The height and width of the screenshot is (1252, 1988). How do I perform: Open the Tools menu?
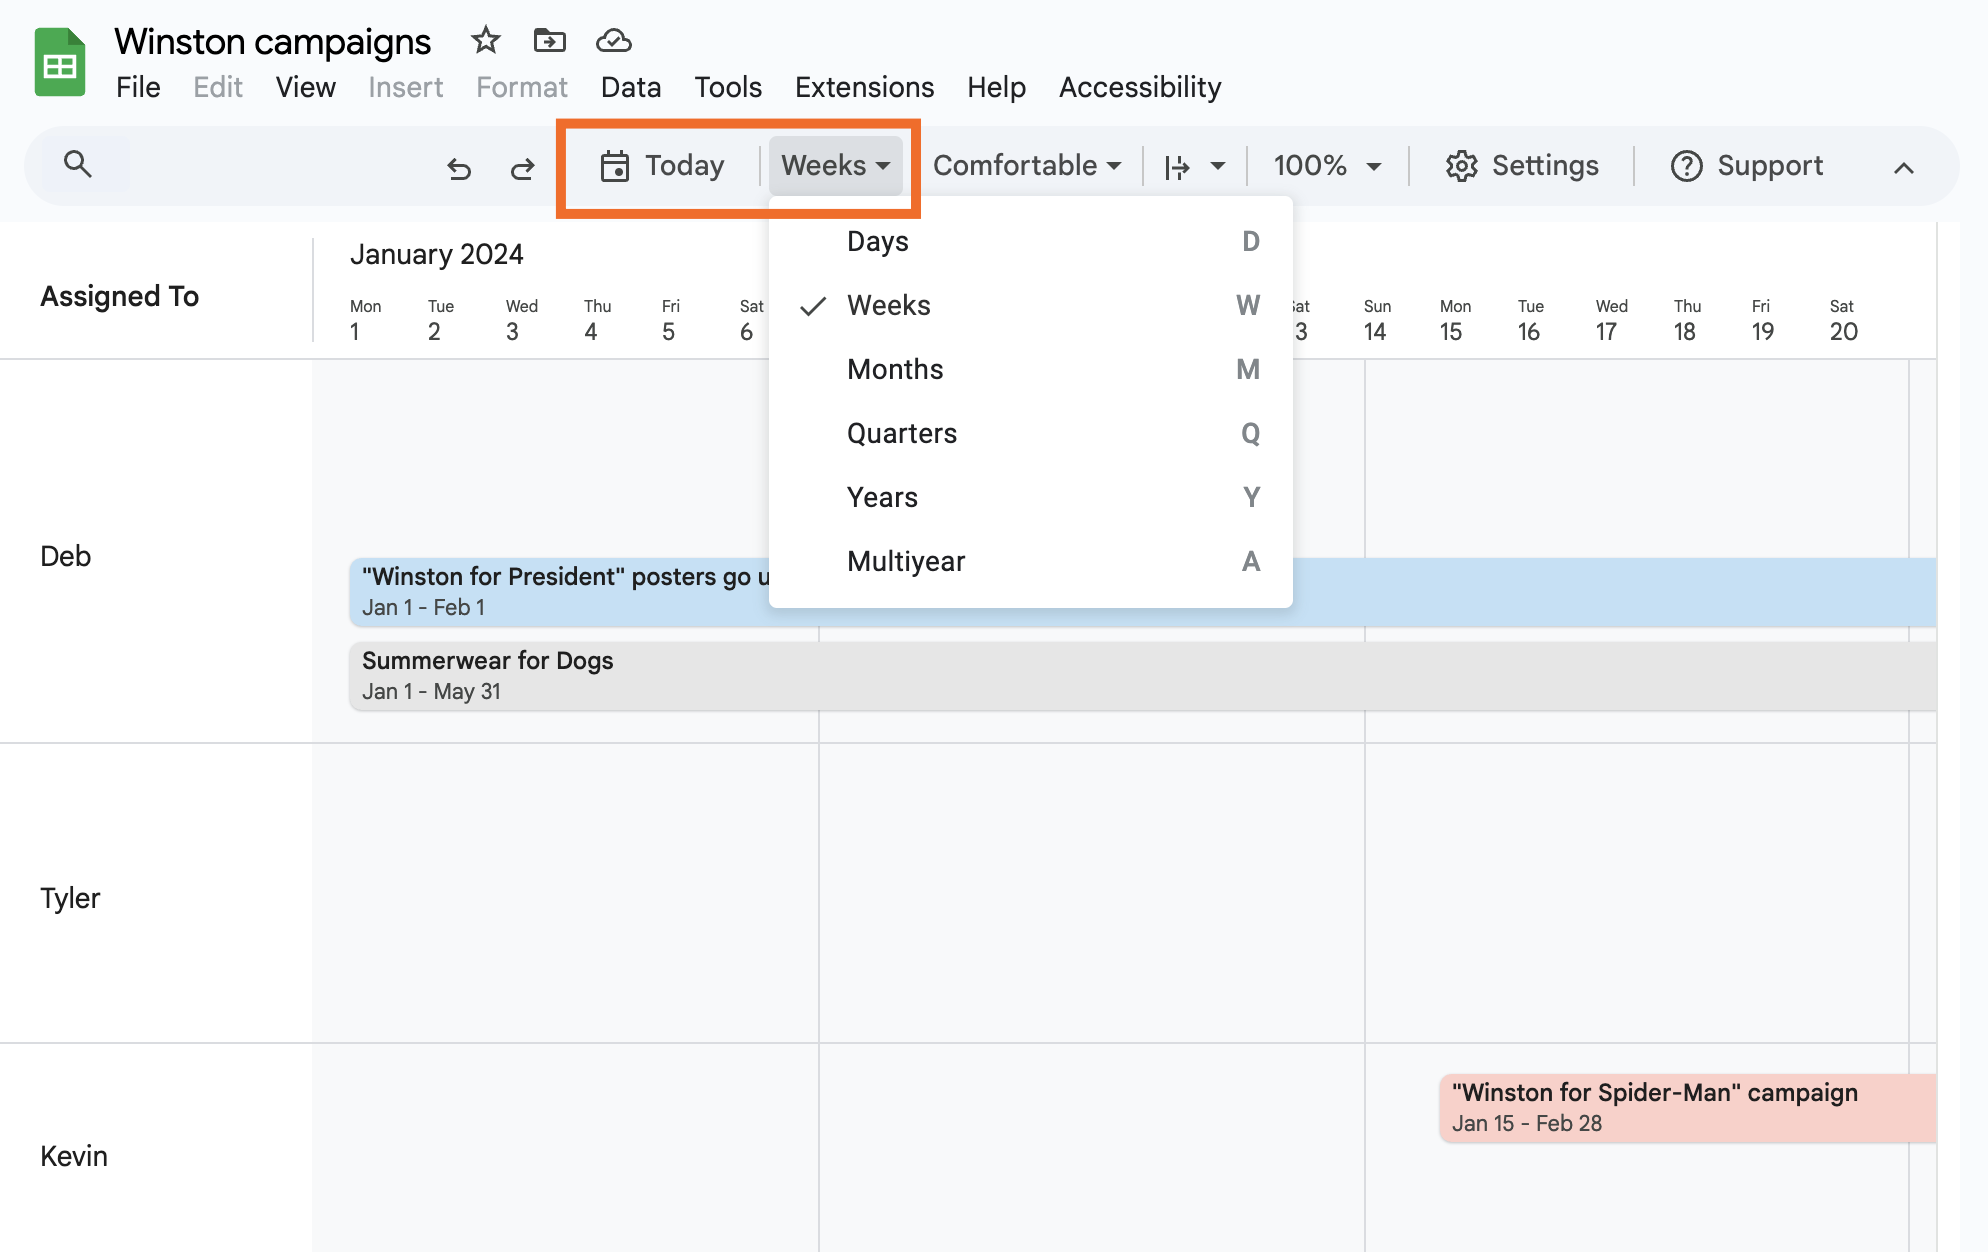click(x=728, y=87)
